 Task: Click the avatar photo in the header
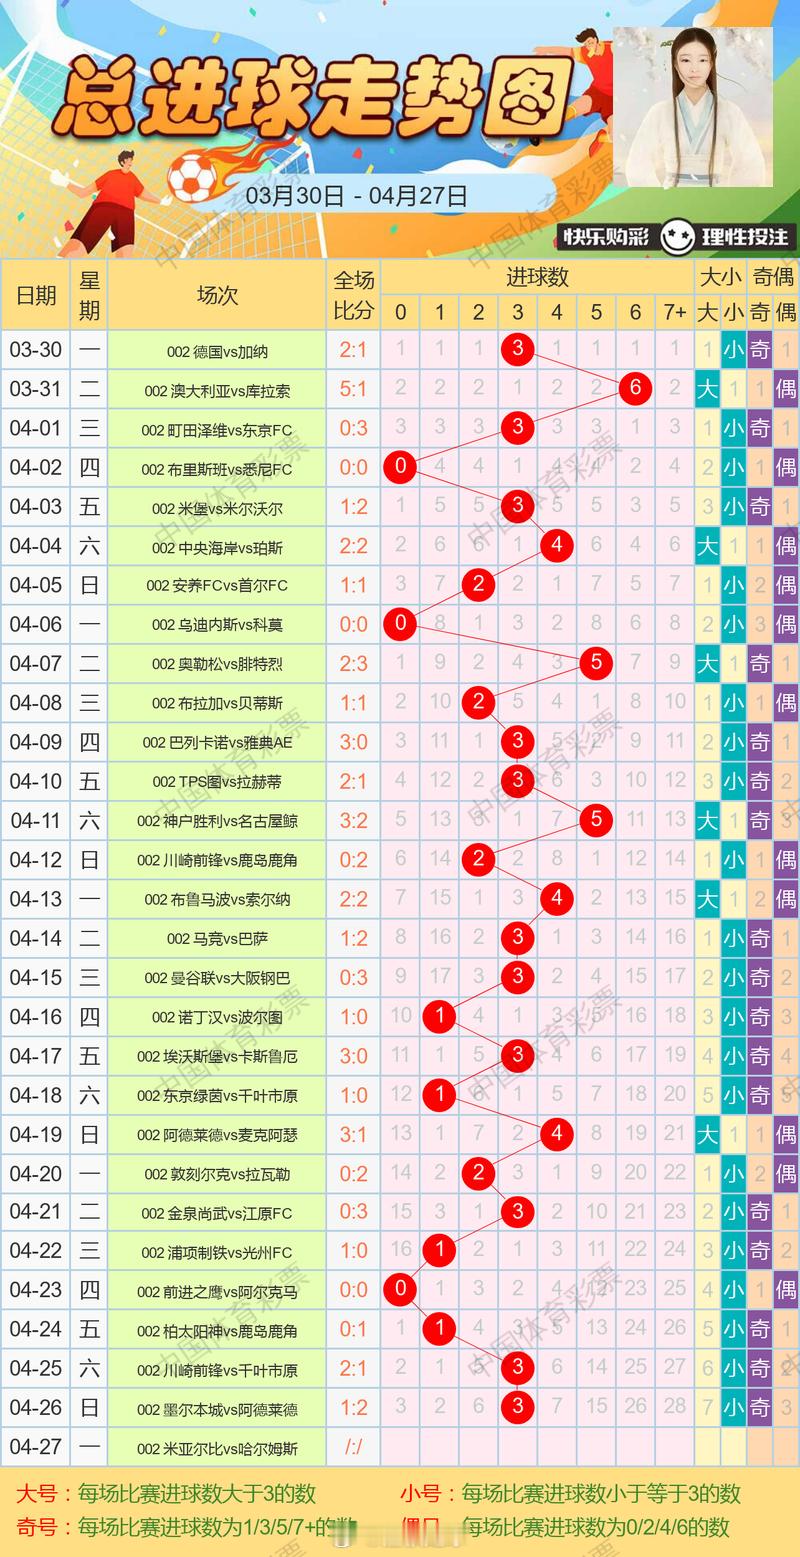point(693,107)
